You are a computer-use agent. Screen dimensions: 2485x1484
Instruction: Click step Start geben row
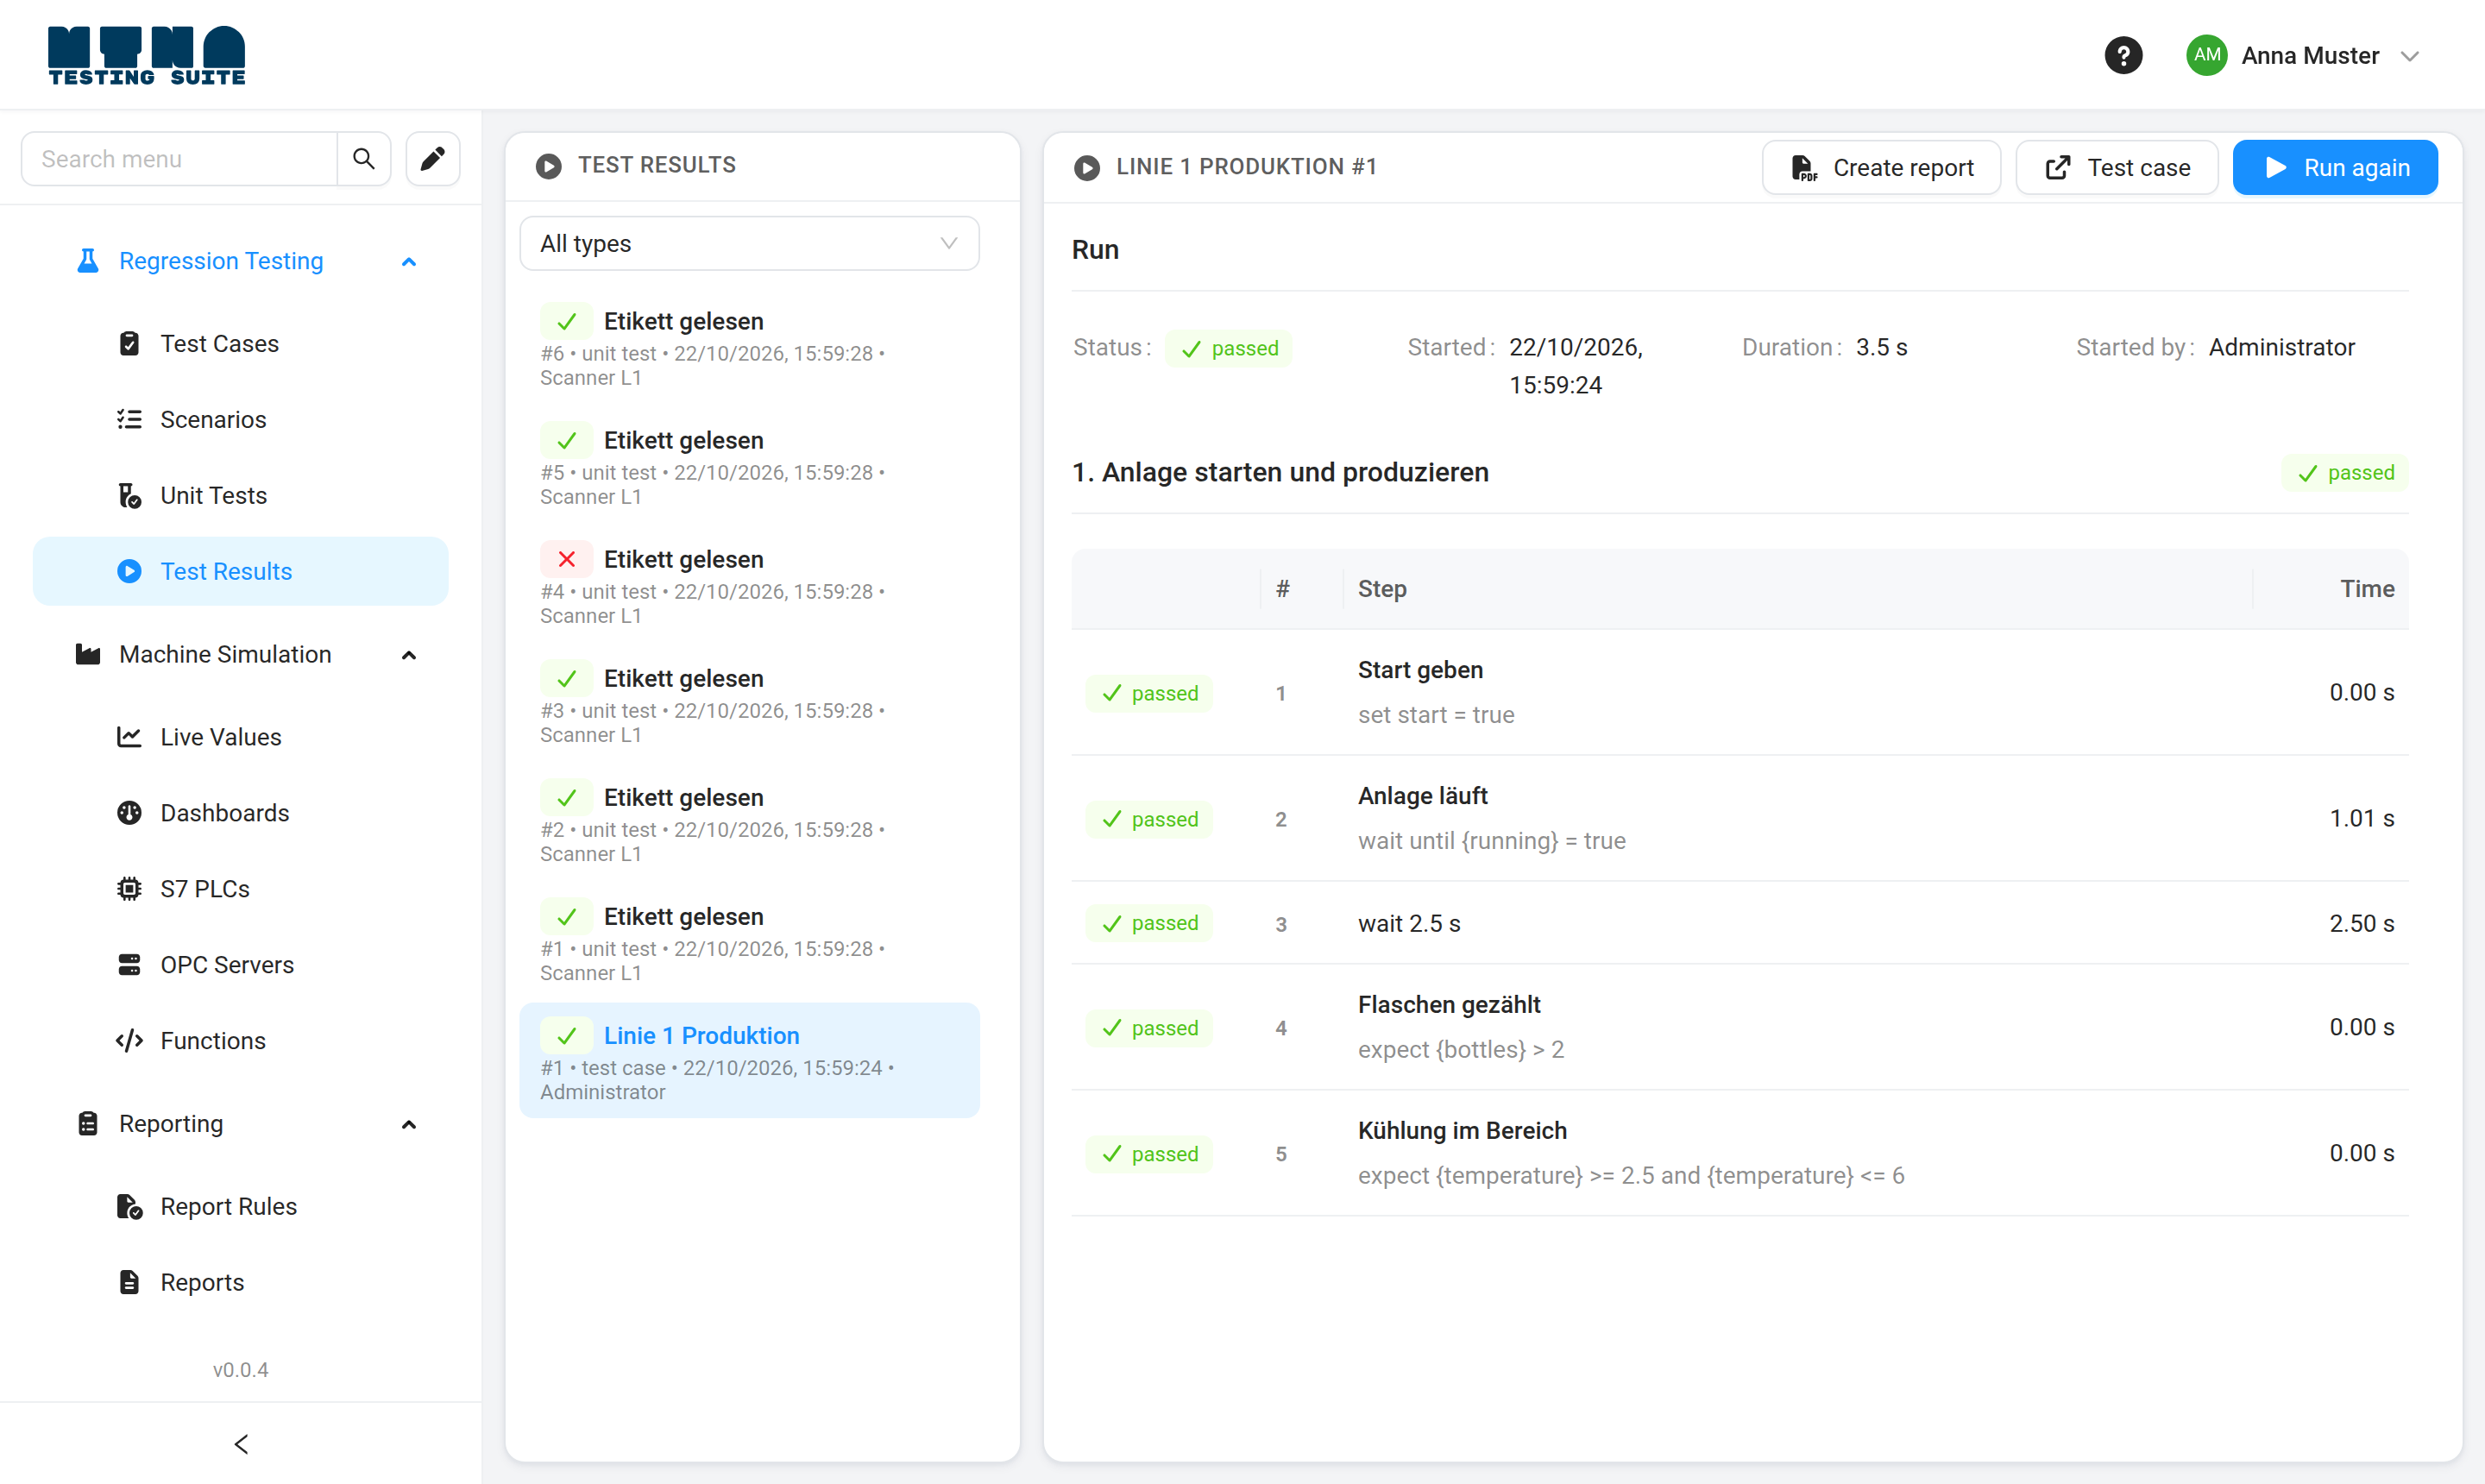(x=1740, y=693)
